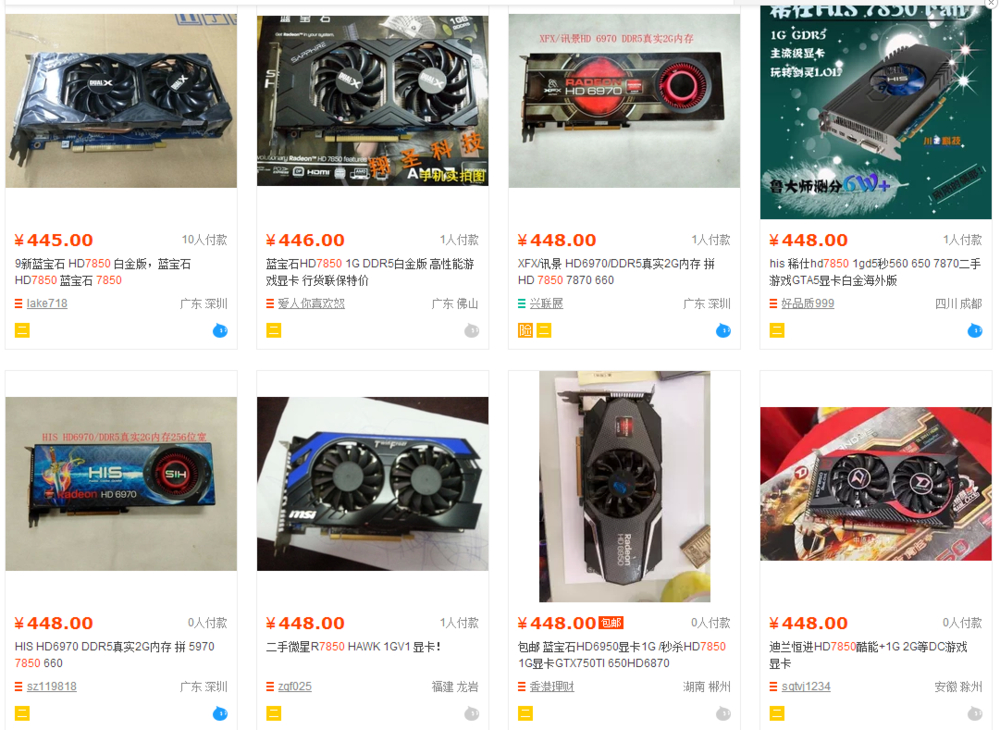1000x730 pixels.
Task: Click yellow badge icon under lake718 listing
Action: pyautogui.click(x=22, y=330)
